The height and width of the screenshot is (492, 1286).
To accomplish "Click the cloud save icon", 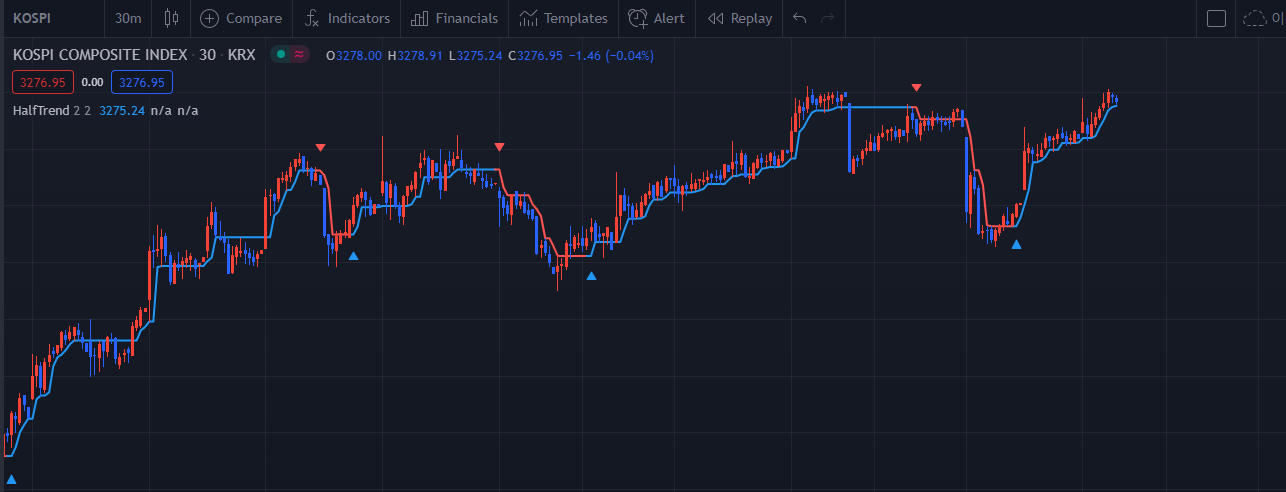I will tap(1254, 18).
